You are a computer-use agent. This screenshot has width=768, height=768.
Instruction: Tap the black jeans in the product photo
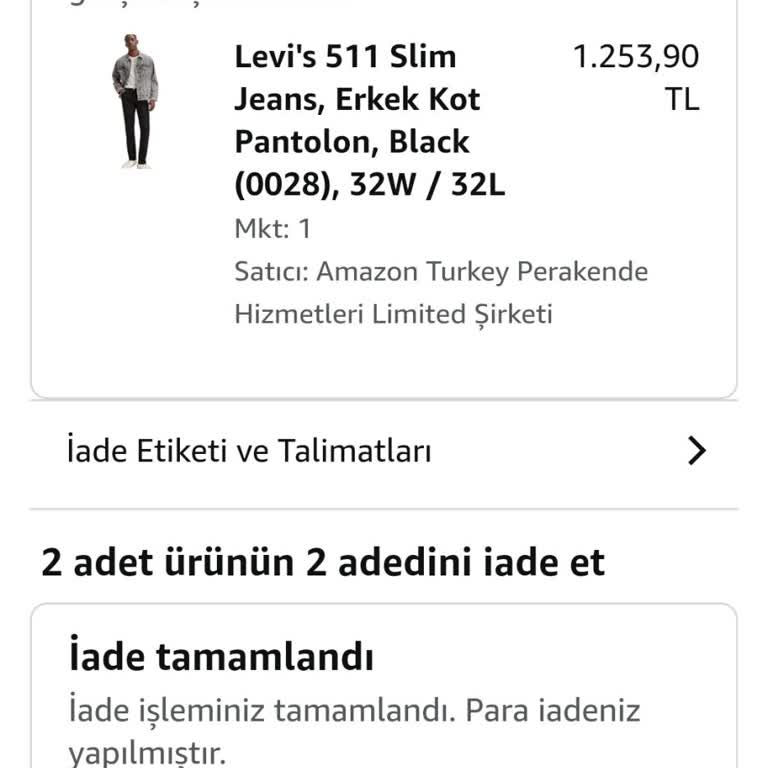tap(135, 126)
